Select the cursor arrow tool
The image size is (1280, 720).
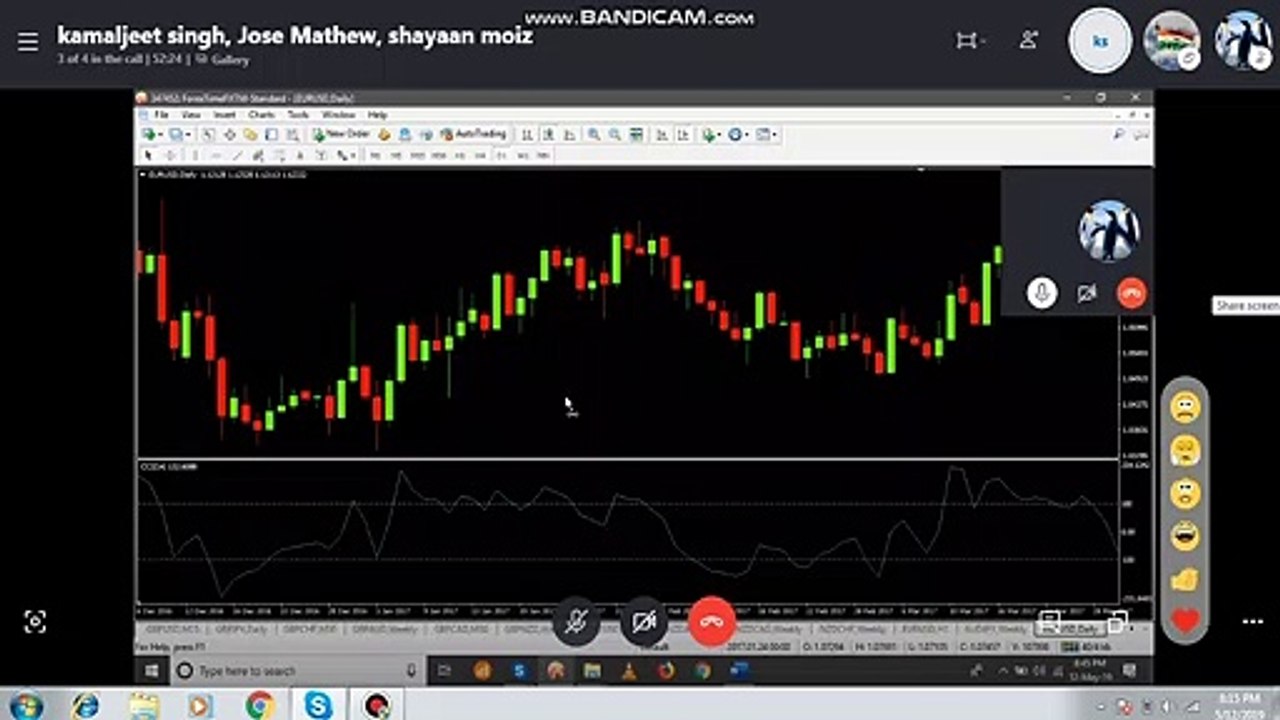tap(149, 156)
